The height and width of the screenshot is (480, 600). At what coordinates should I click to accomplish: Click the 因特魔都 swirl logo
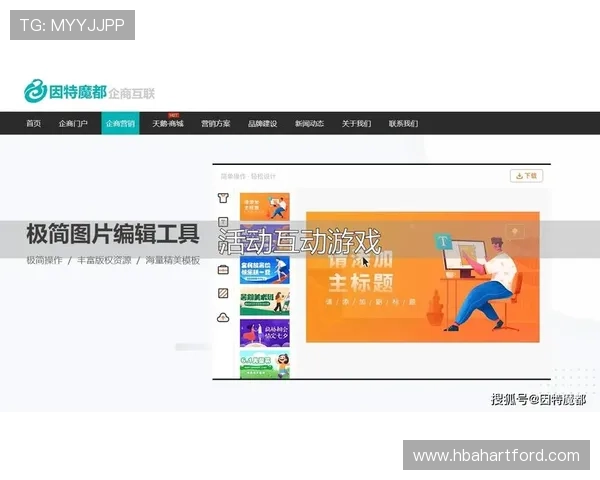(x=35, y=91)
